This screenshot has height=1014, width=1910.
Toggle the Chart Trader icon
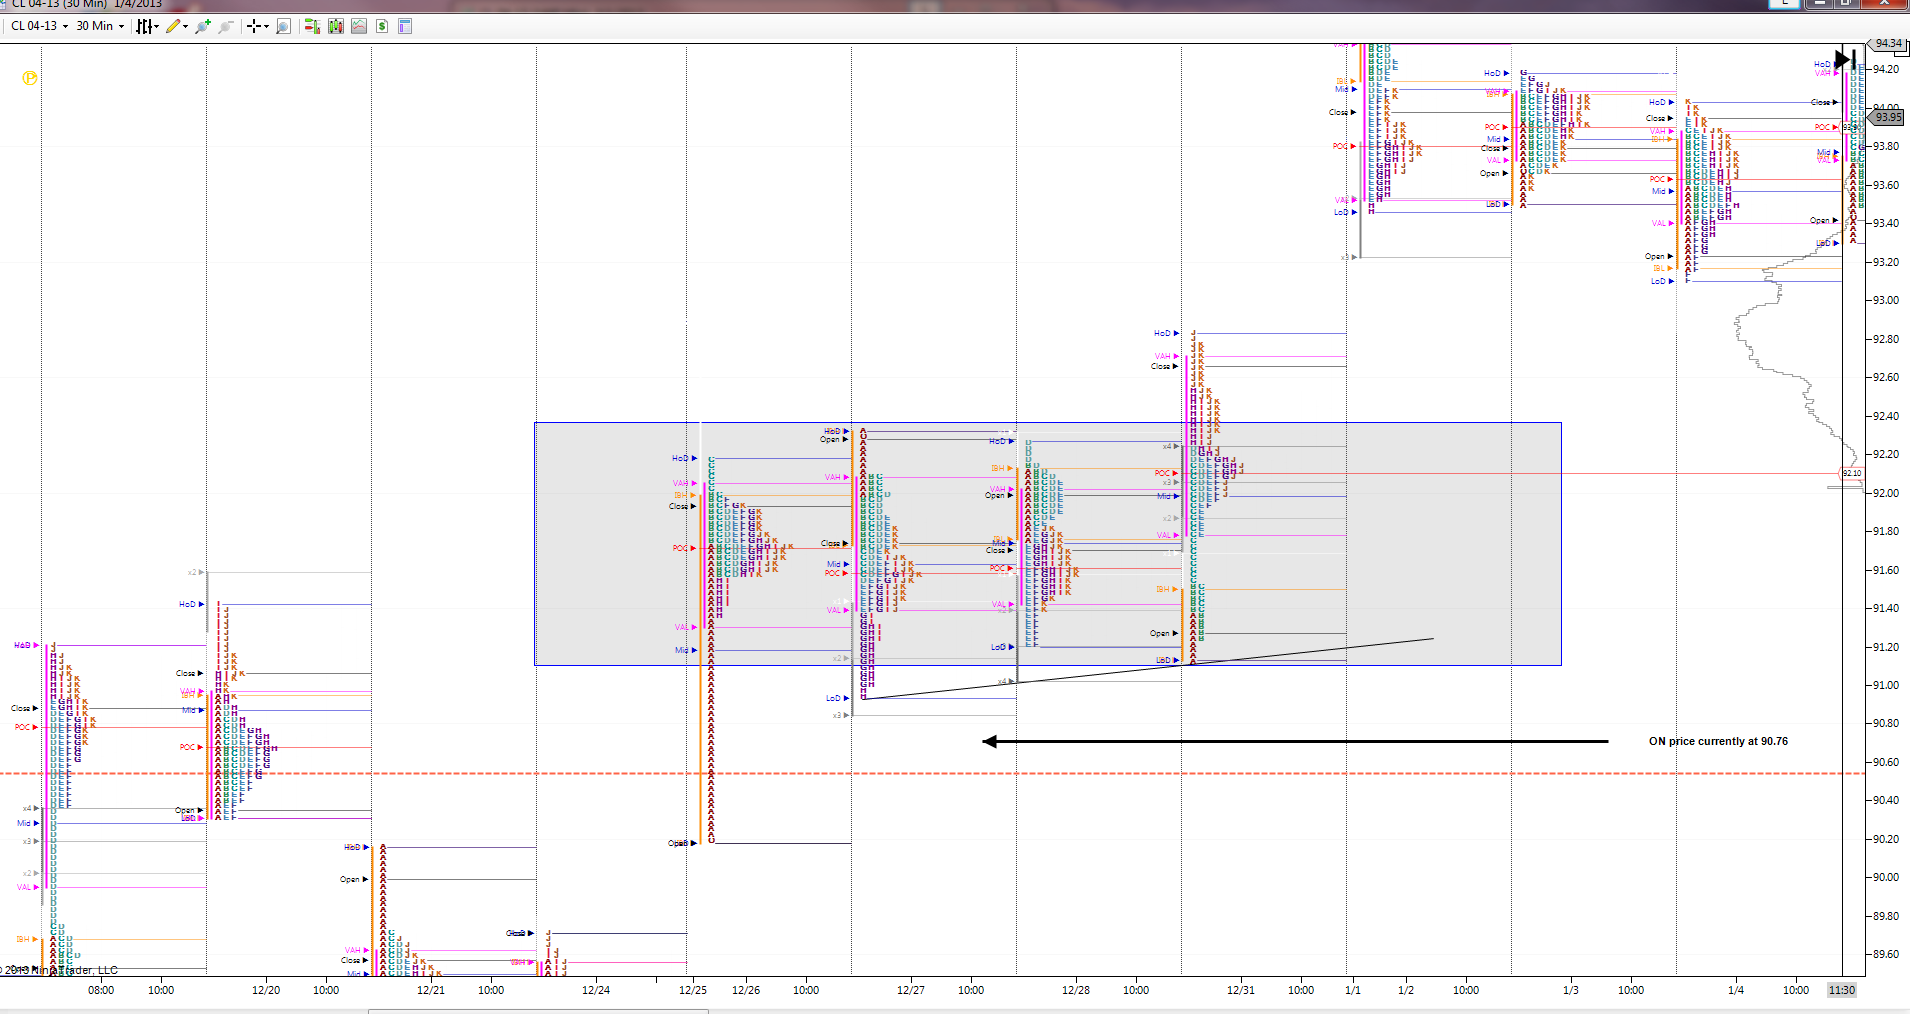[x=312, y=26]
